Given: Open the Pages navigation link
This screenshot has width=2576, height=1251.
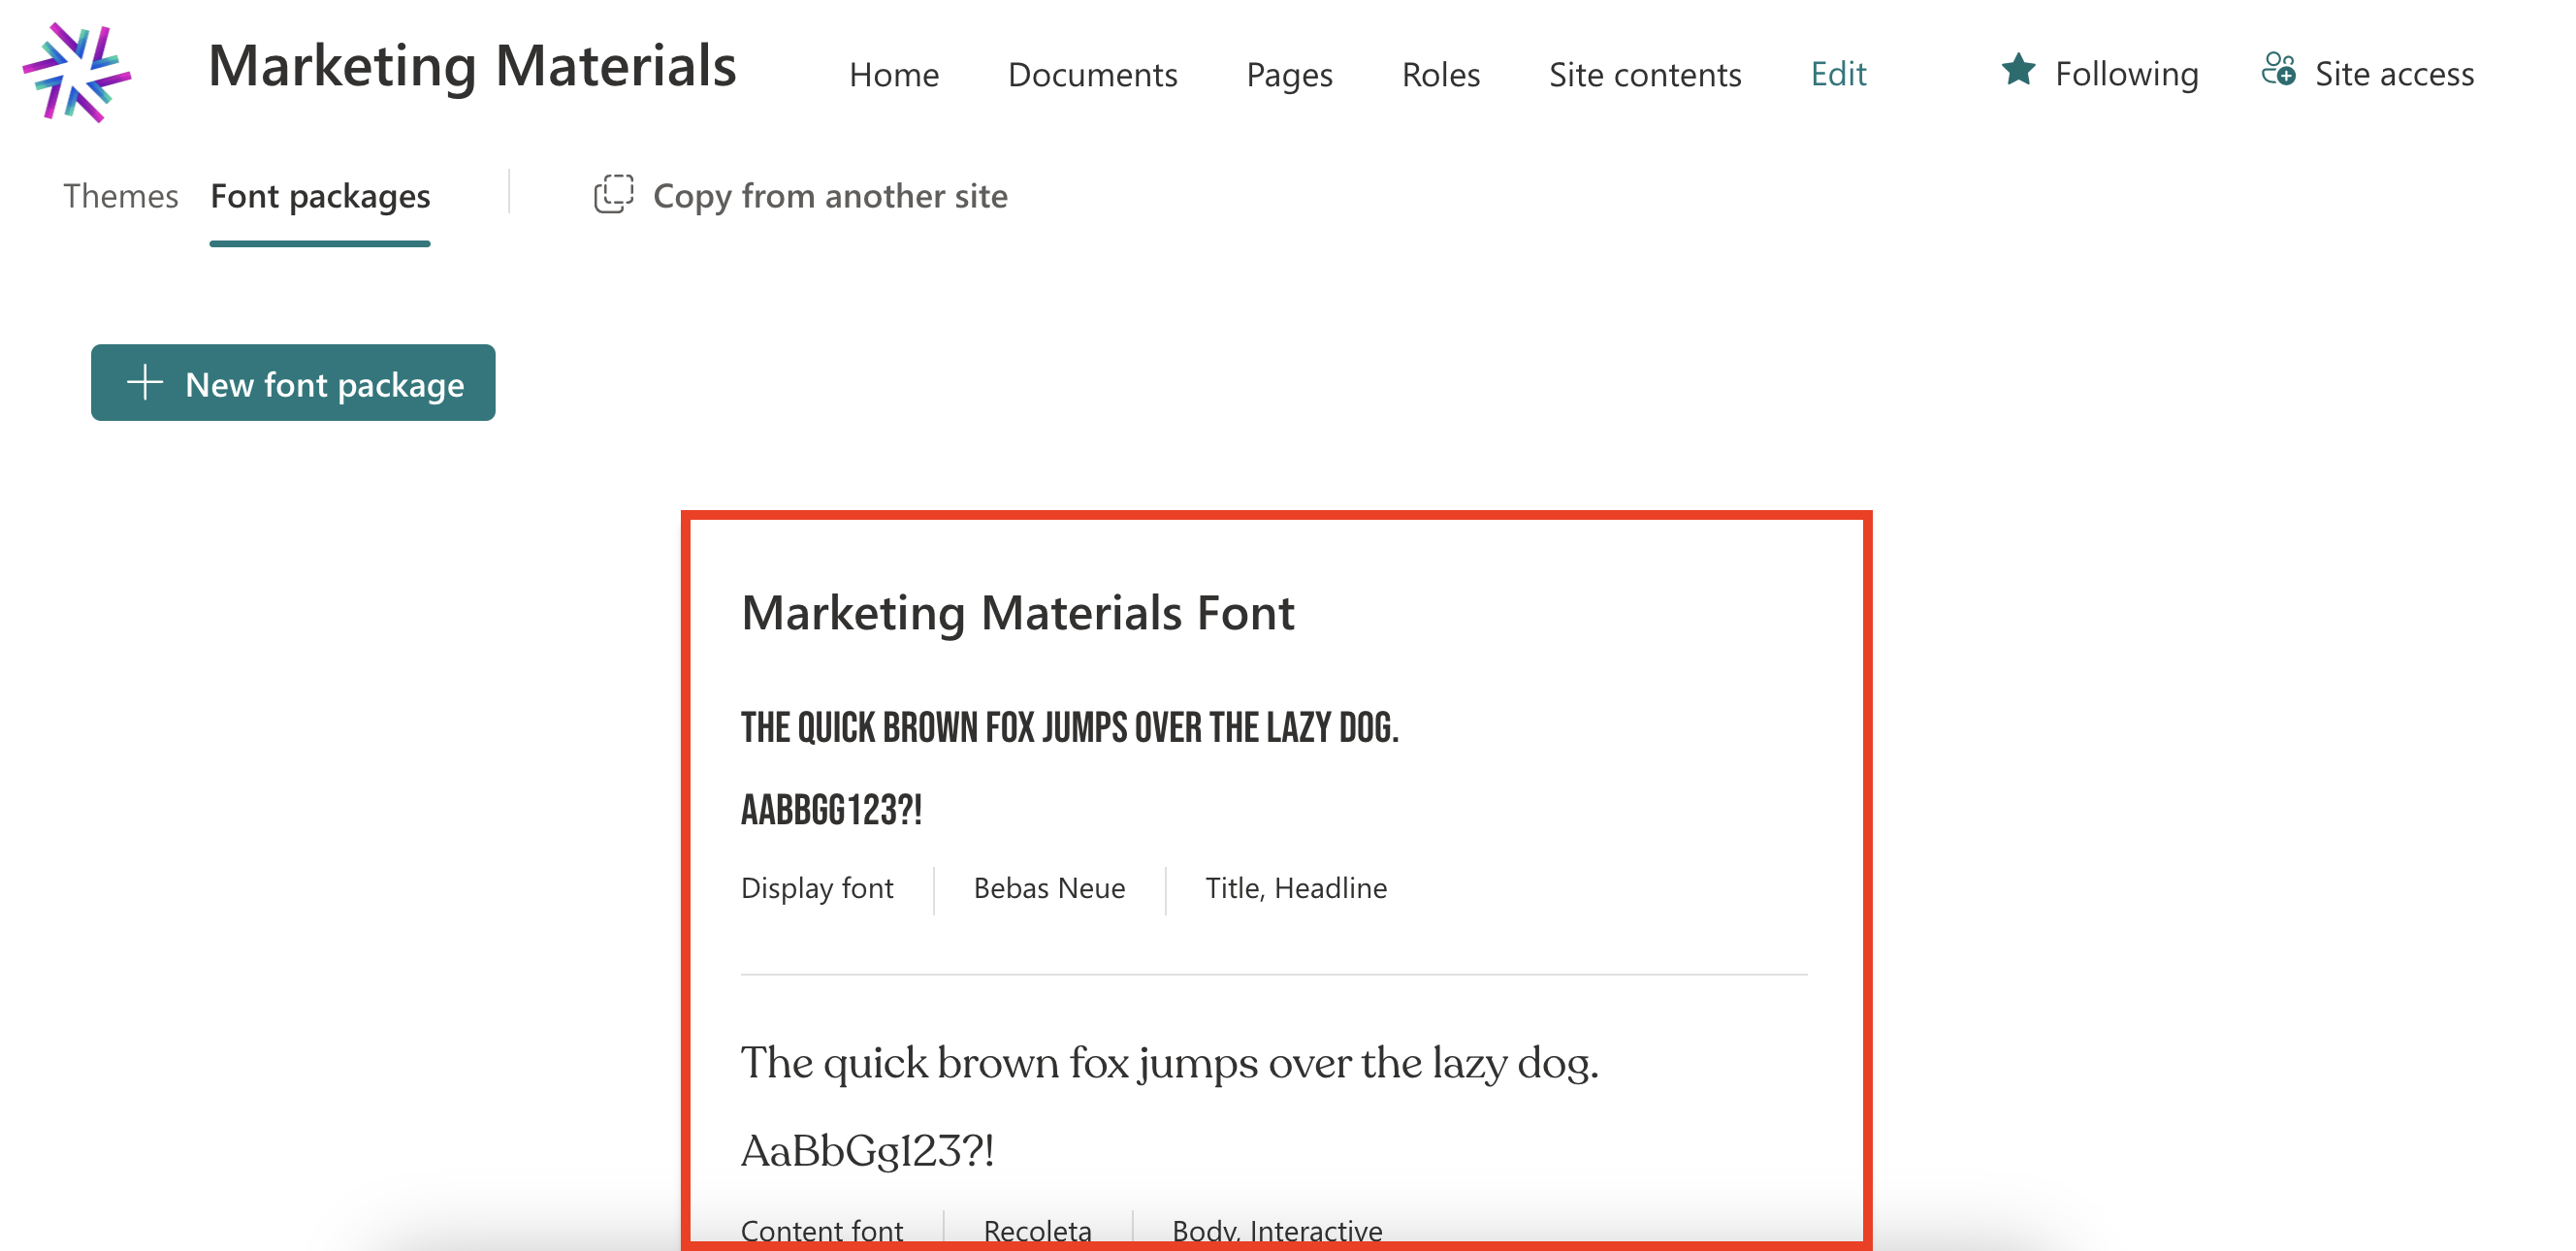Looking at the screenshot, I should coord(1288,74).
